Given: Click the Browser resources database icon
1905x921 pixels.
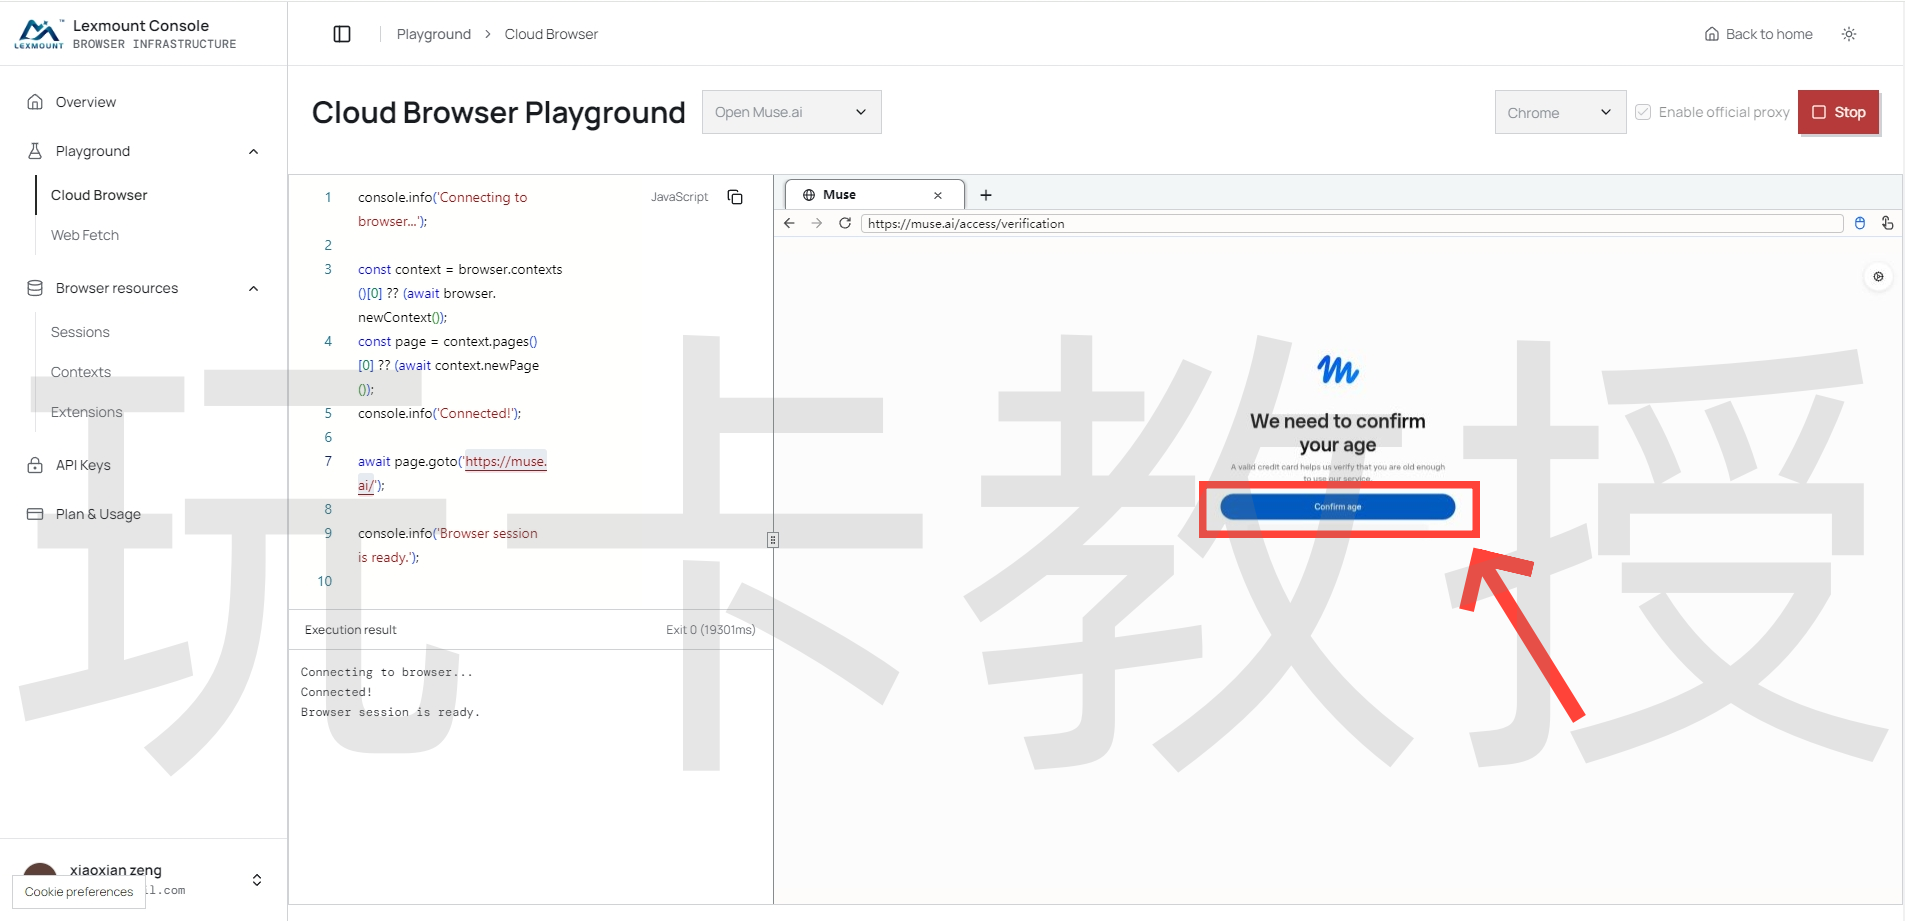Looking at the screenshot, I should point(35,288).
